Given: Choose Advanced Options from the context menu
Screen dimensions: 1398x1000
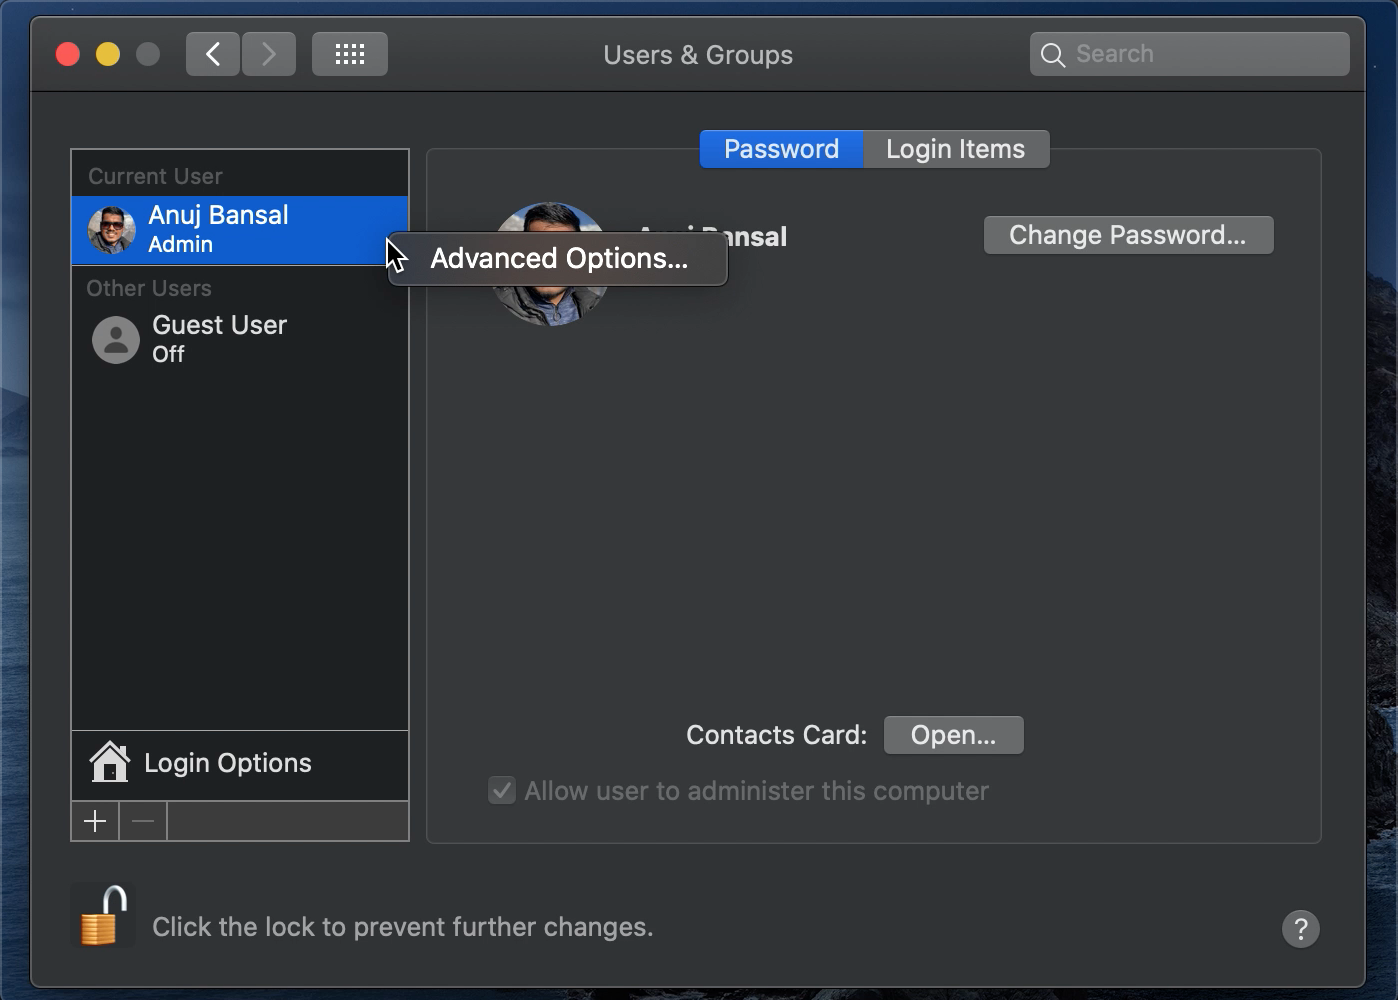Looking at the screenshot, I should click(558, 258).
